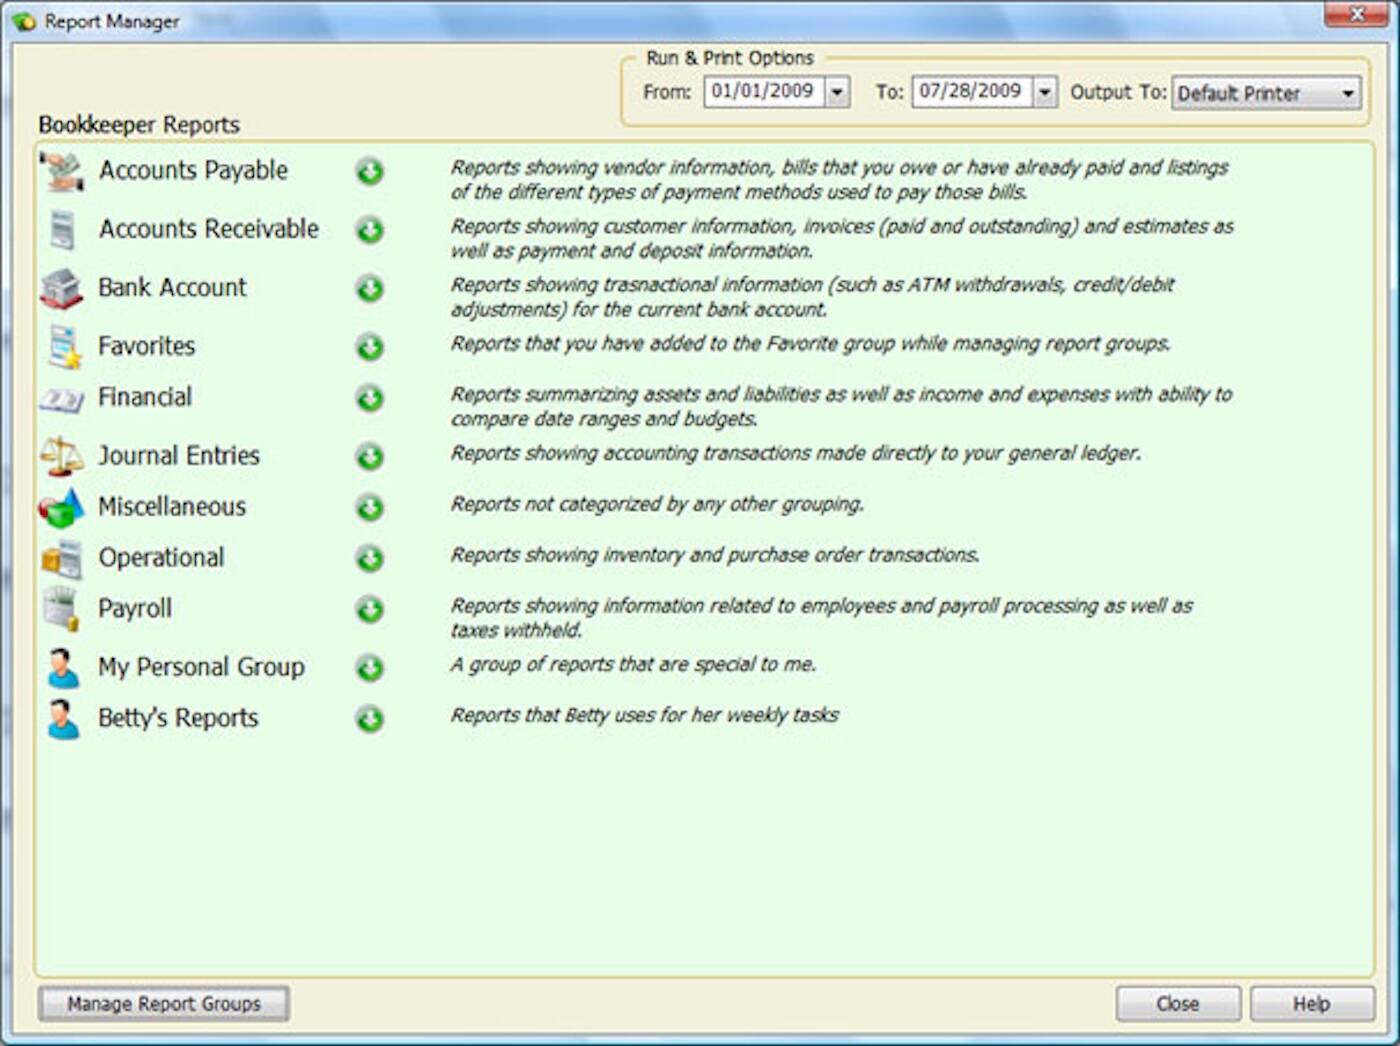Screen dimensions: 1400x1046
Task: Open the From date picker dropdown
Action: [x=837, y=92]
